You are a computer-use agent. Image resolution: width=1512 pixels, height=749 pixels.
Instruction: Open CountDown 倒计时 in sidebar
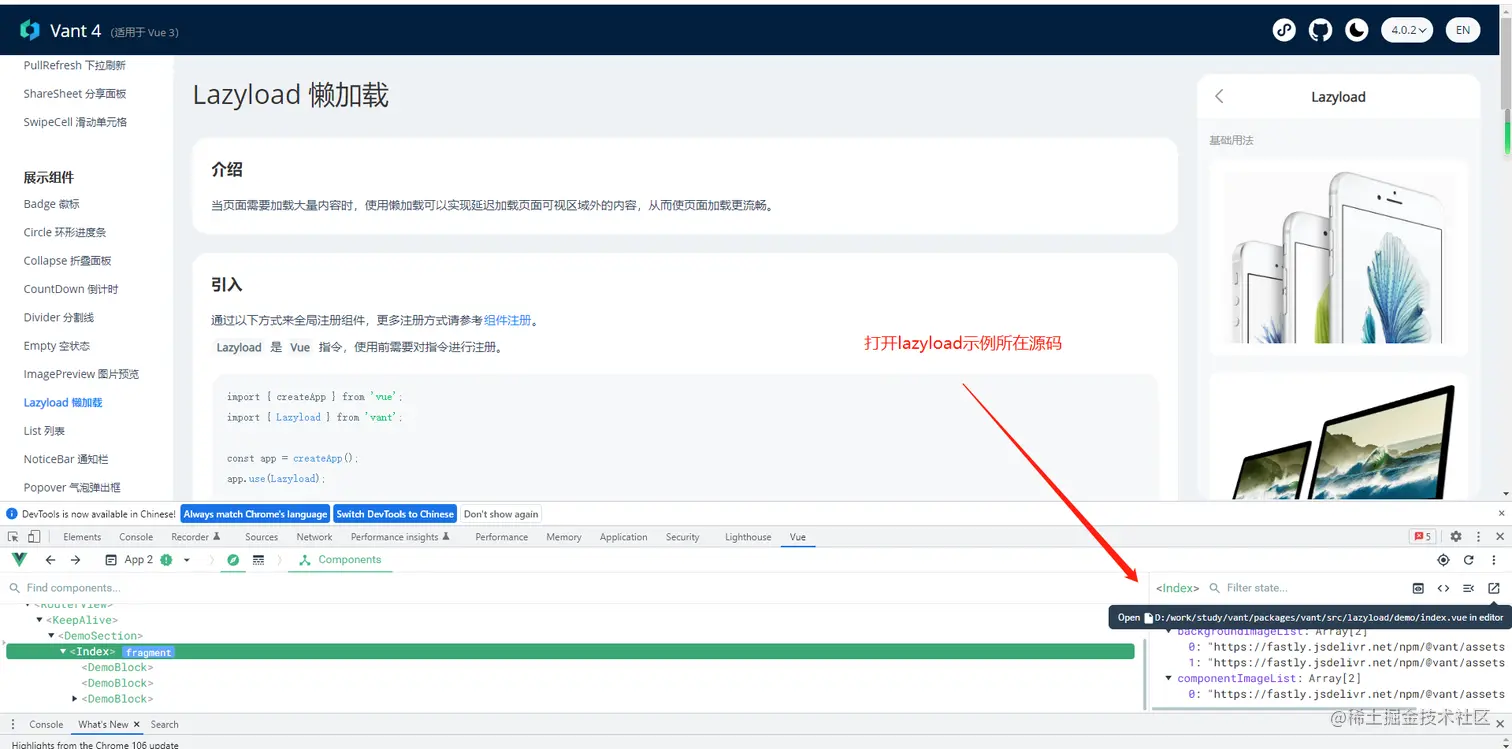(71, 289)
